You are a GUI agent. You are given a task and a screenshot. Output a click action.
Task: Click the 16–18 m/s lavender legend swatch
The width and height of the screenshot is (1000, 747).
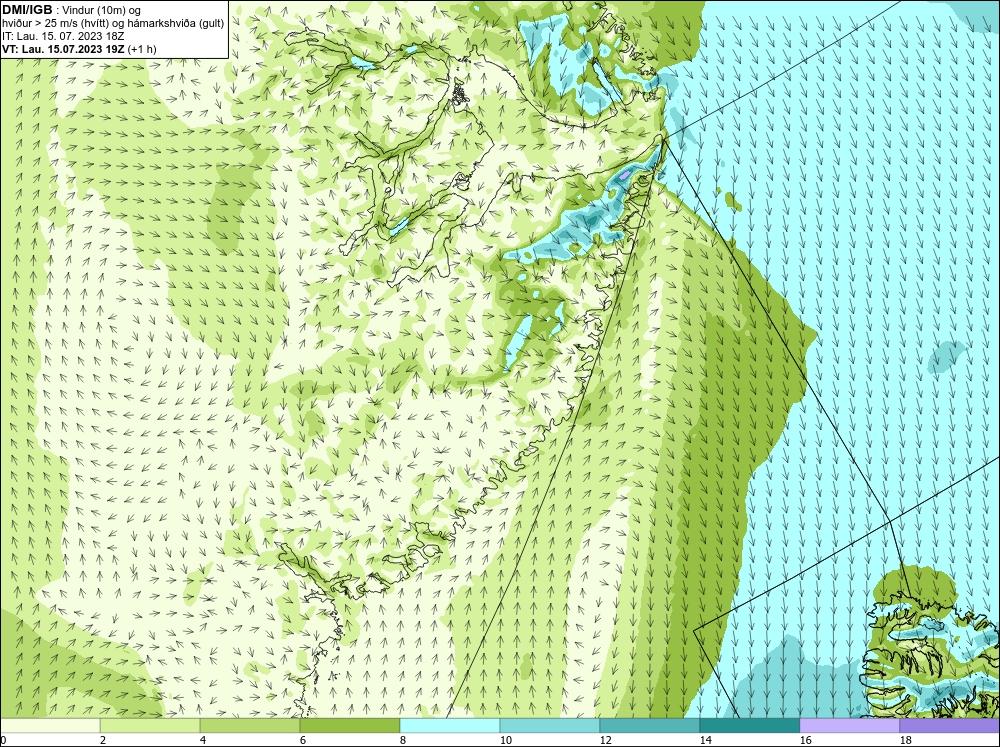pos(849,726)
